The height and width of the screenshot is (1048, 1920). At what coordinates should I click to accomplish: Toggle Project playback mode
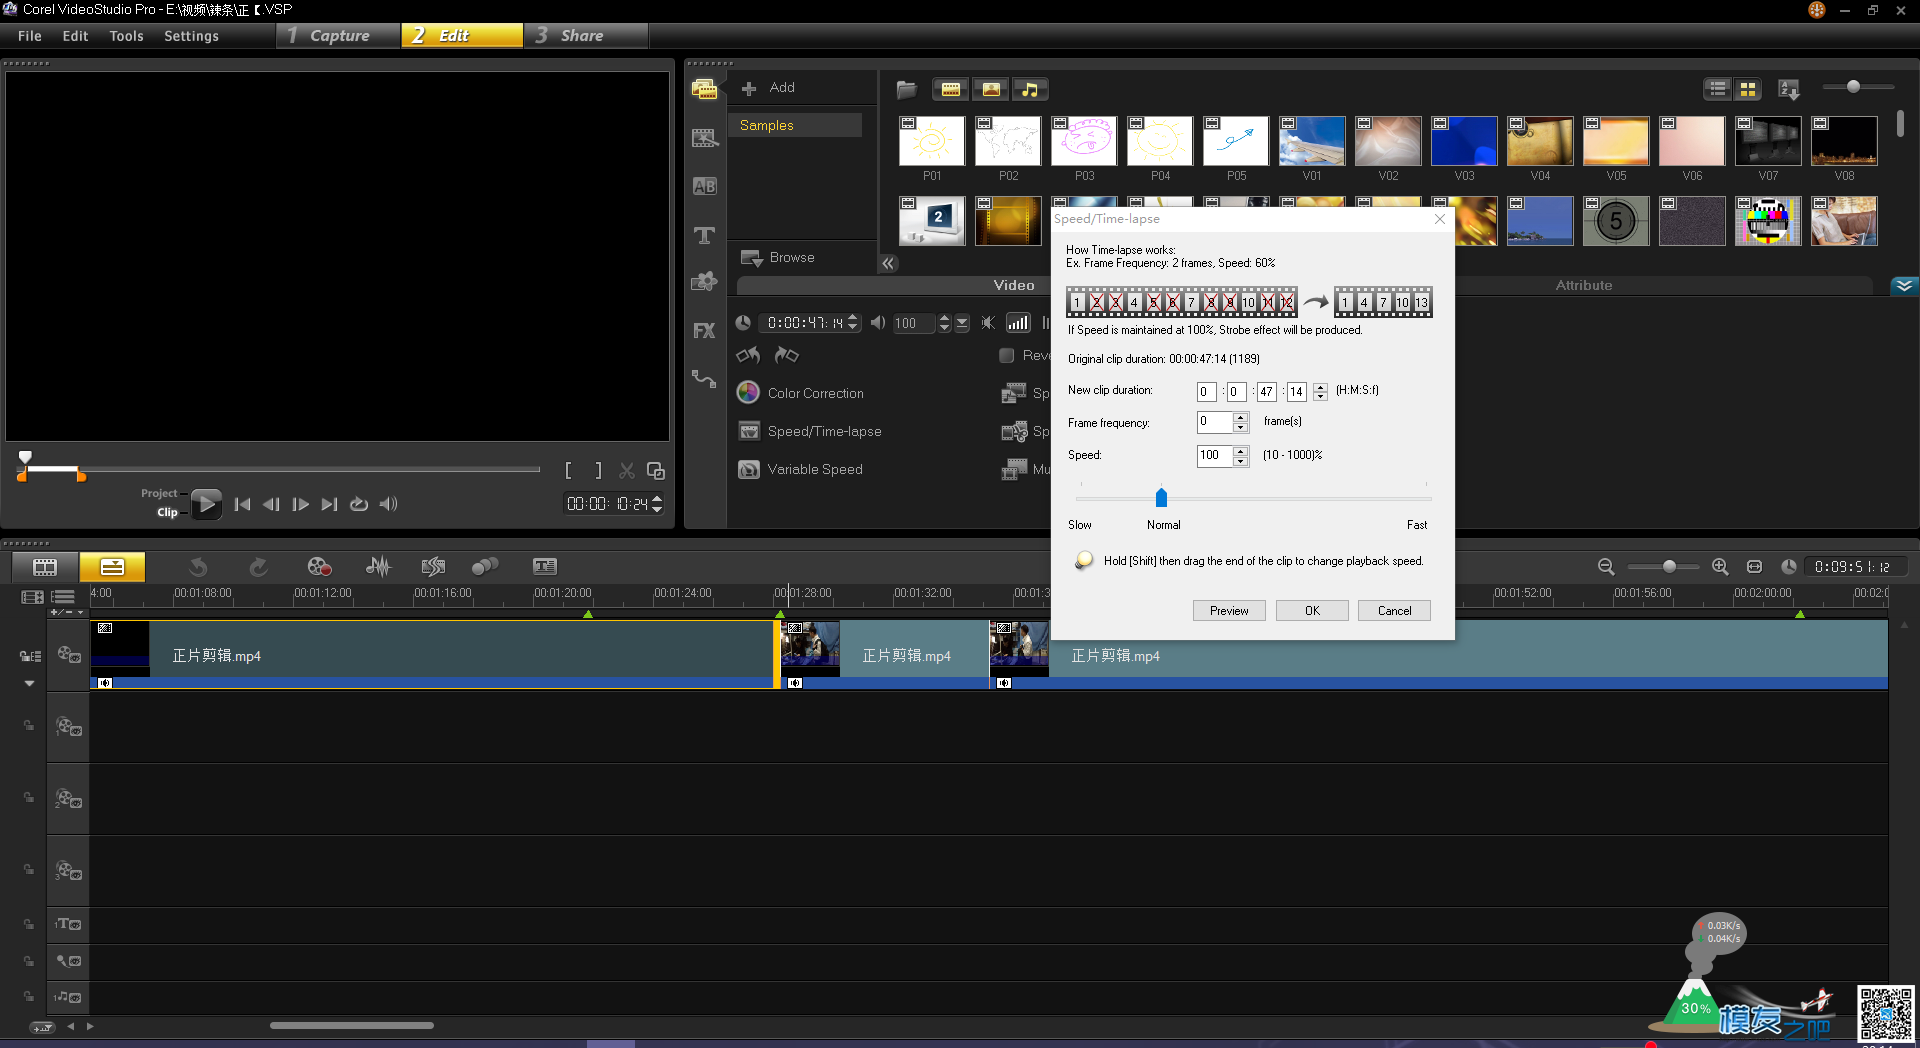pos(158,493)
